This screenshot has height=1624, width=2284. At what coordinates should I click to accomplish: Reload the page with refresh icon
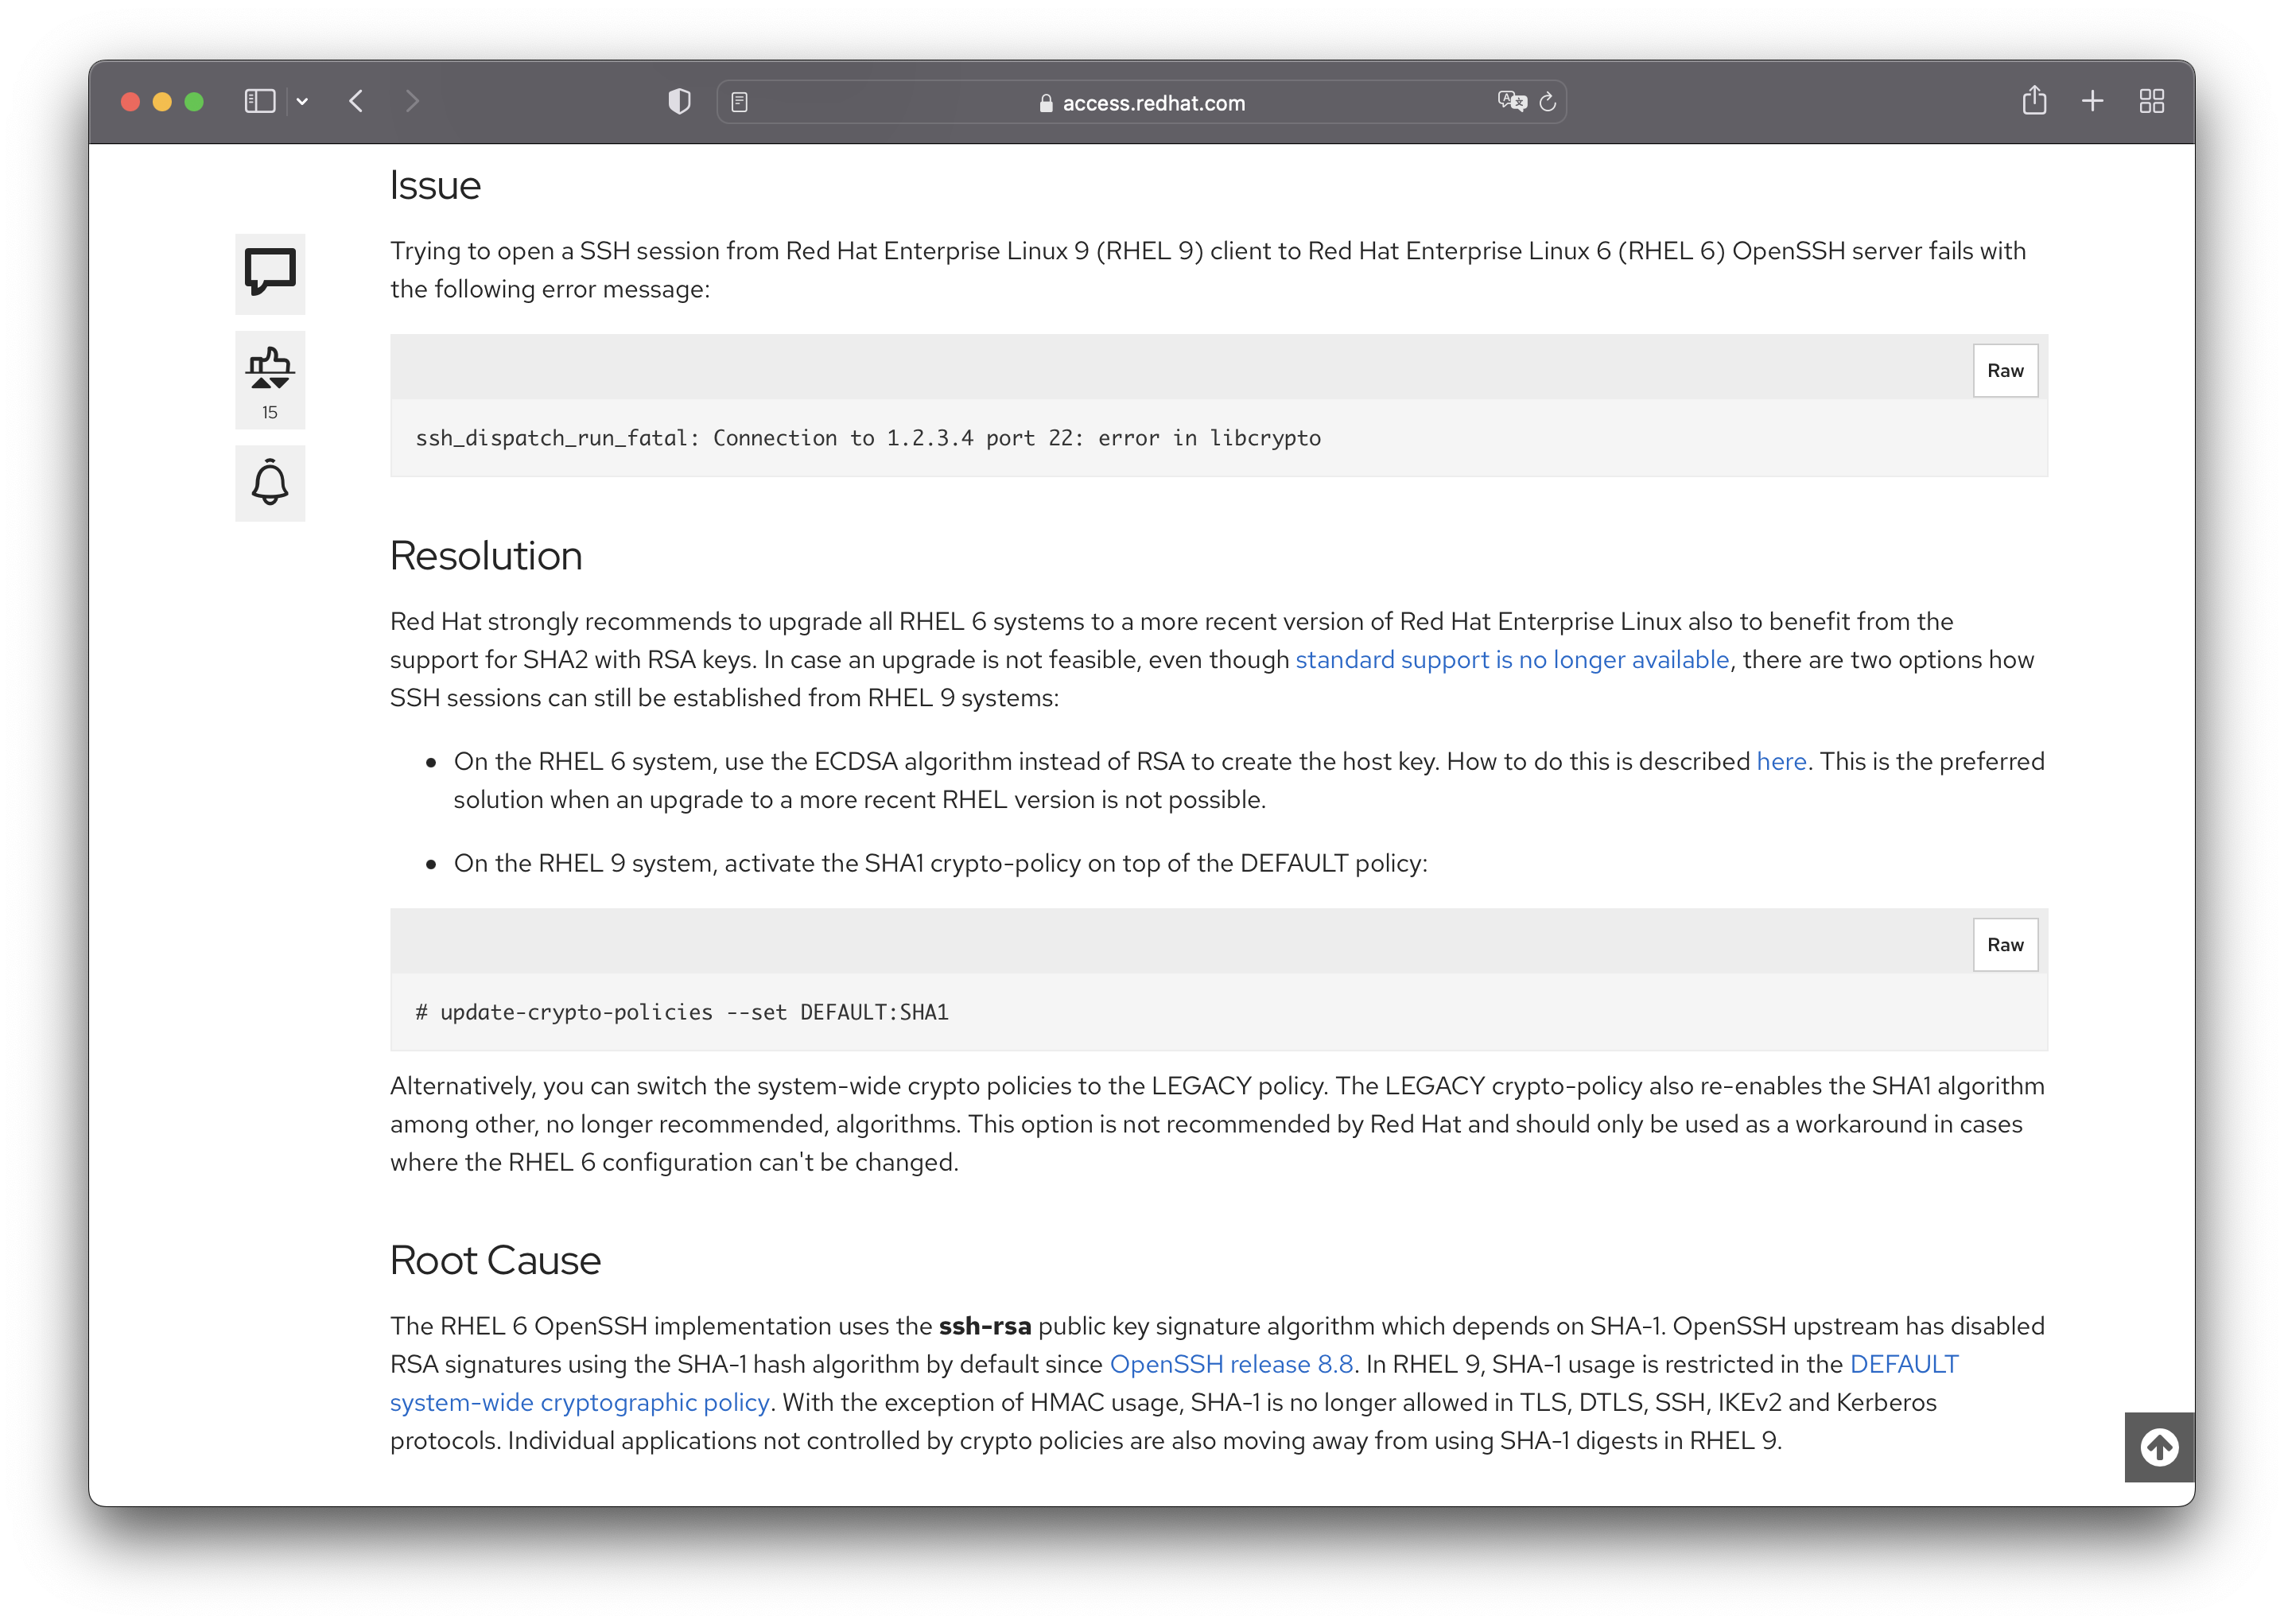point(1548,102)
